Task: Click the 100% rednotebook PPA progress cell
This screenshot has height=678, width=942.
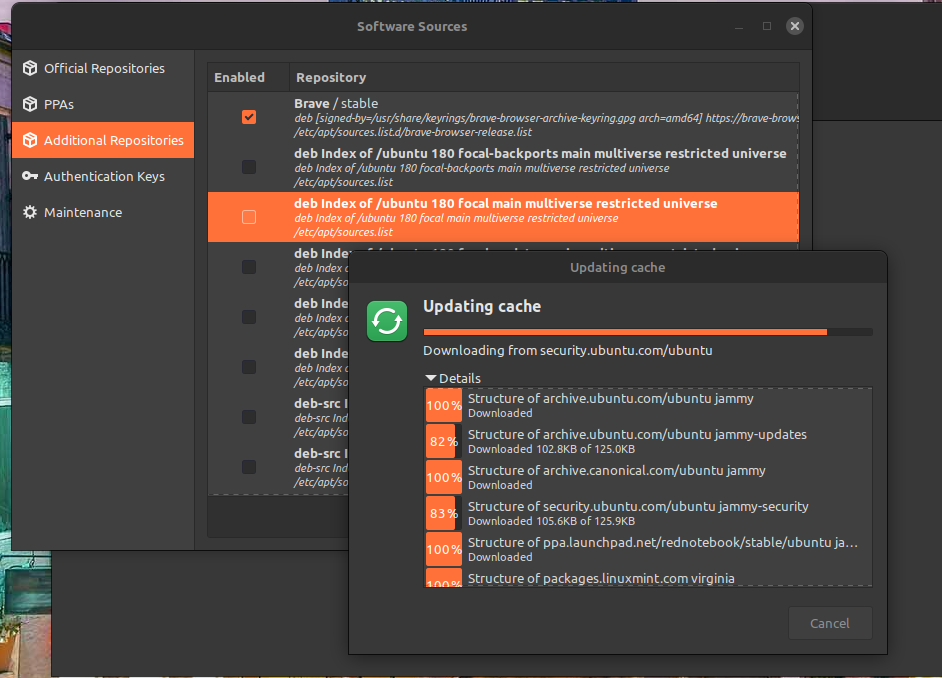Action: (x=444, y=549)
